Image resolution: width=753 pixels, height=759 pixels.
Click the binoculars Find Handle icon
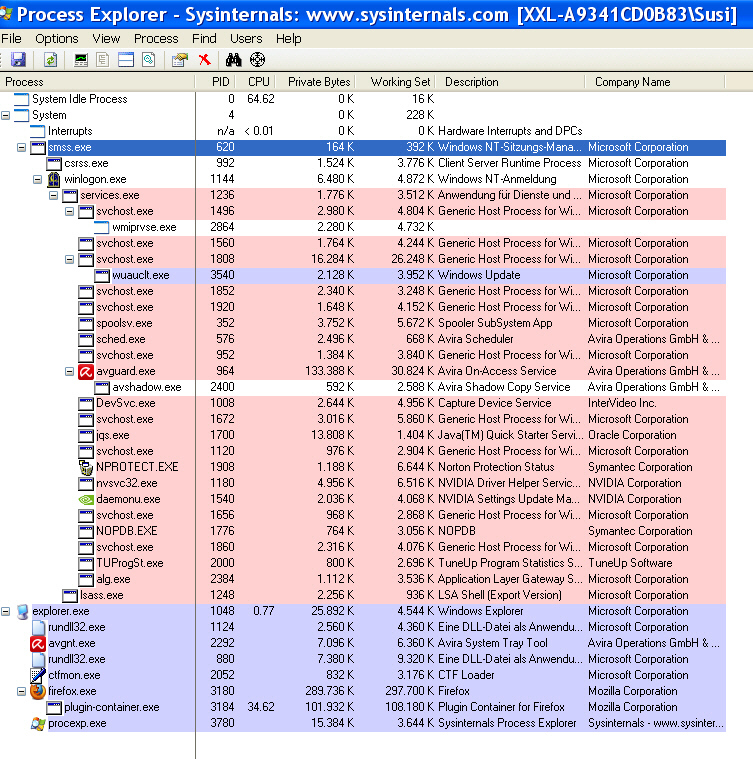[233, 60]
